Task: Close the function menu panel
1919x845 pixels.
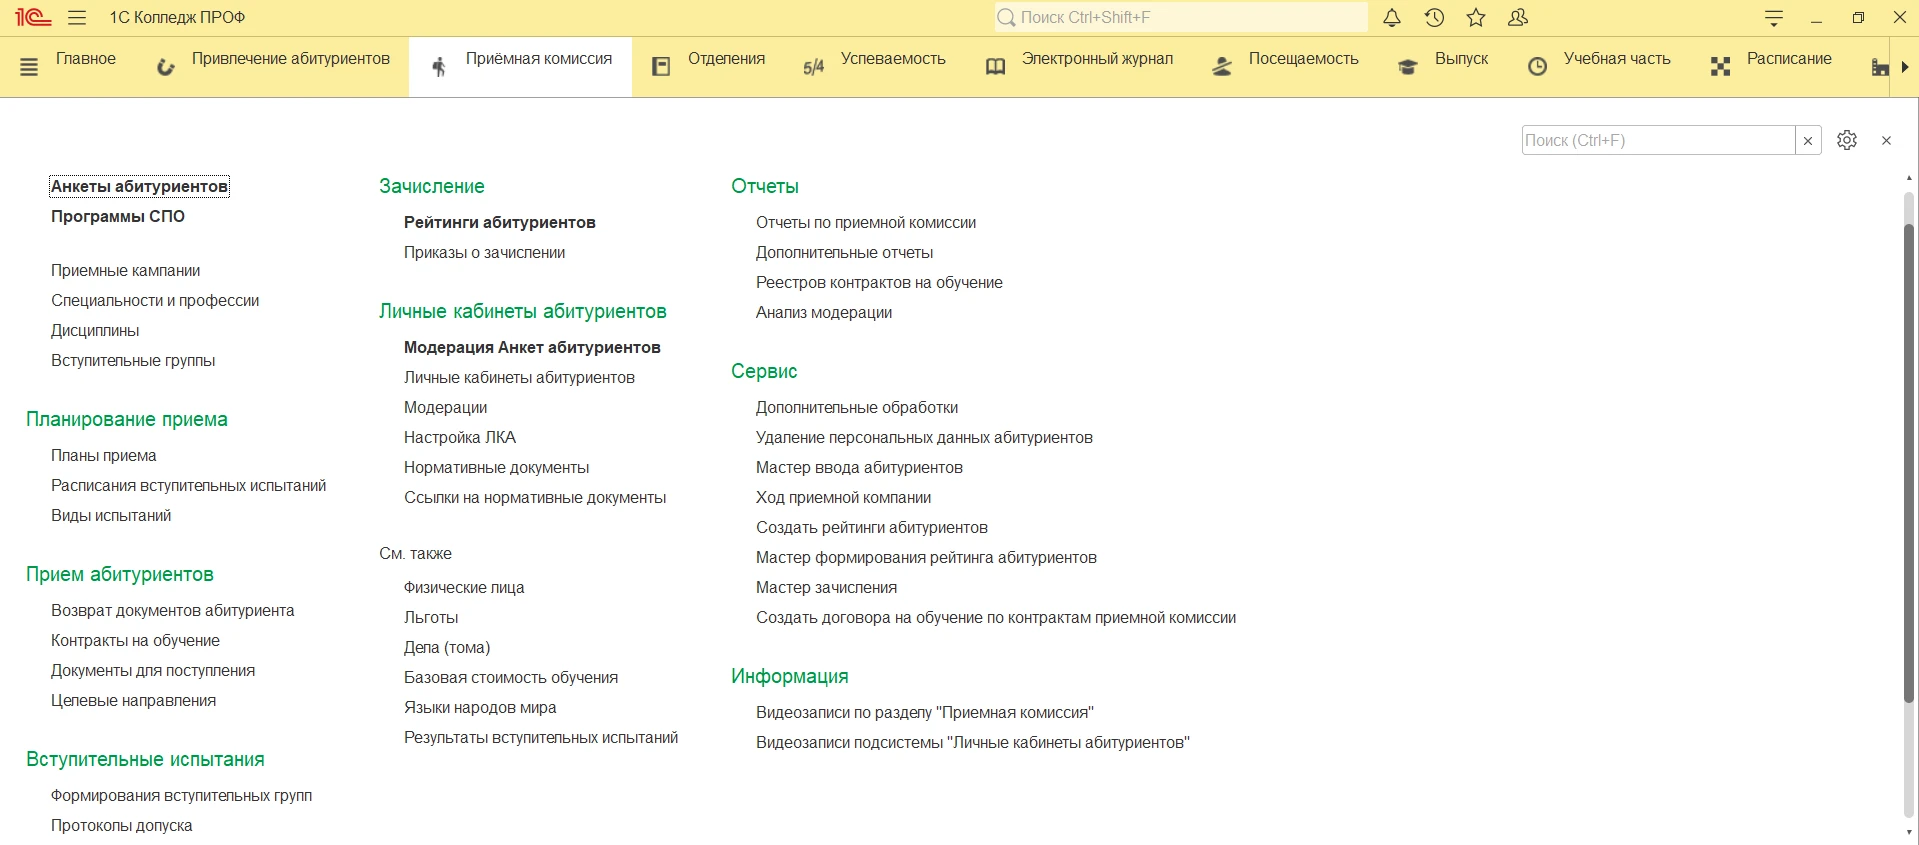Action: [x=1886, y=140]
